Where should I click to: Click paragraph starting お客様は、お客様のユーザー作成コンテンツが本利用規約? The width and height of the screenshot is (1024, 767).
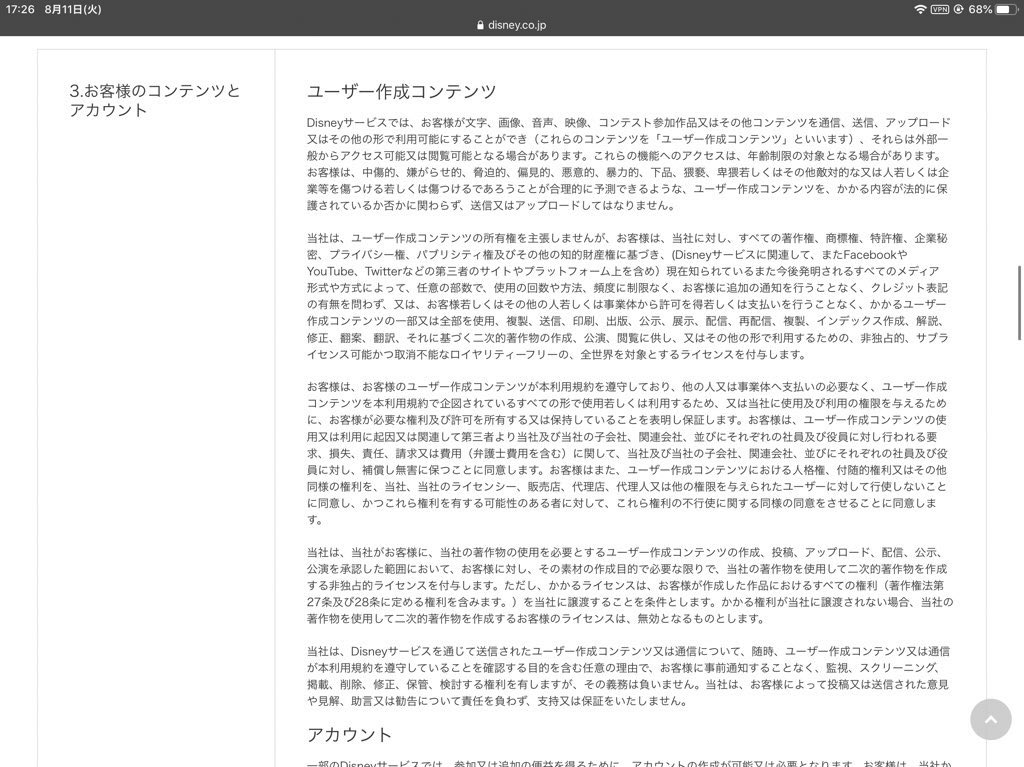628,453
